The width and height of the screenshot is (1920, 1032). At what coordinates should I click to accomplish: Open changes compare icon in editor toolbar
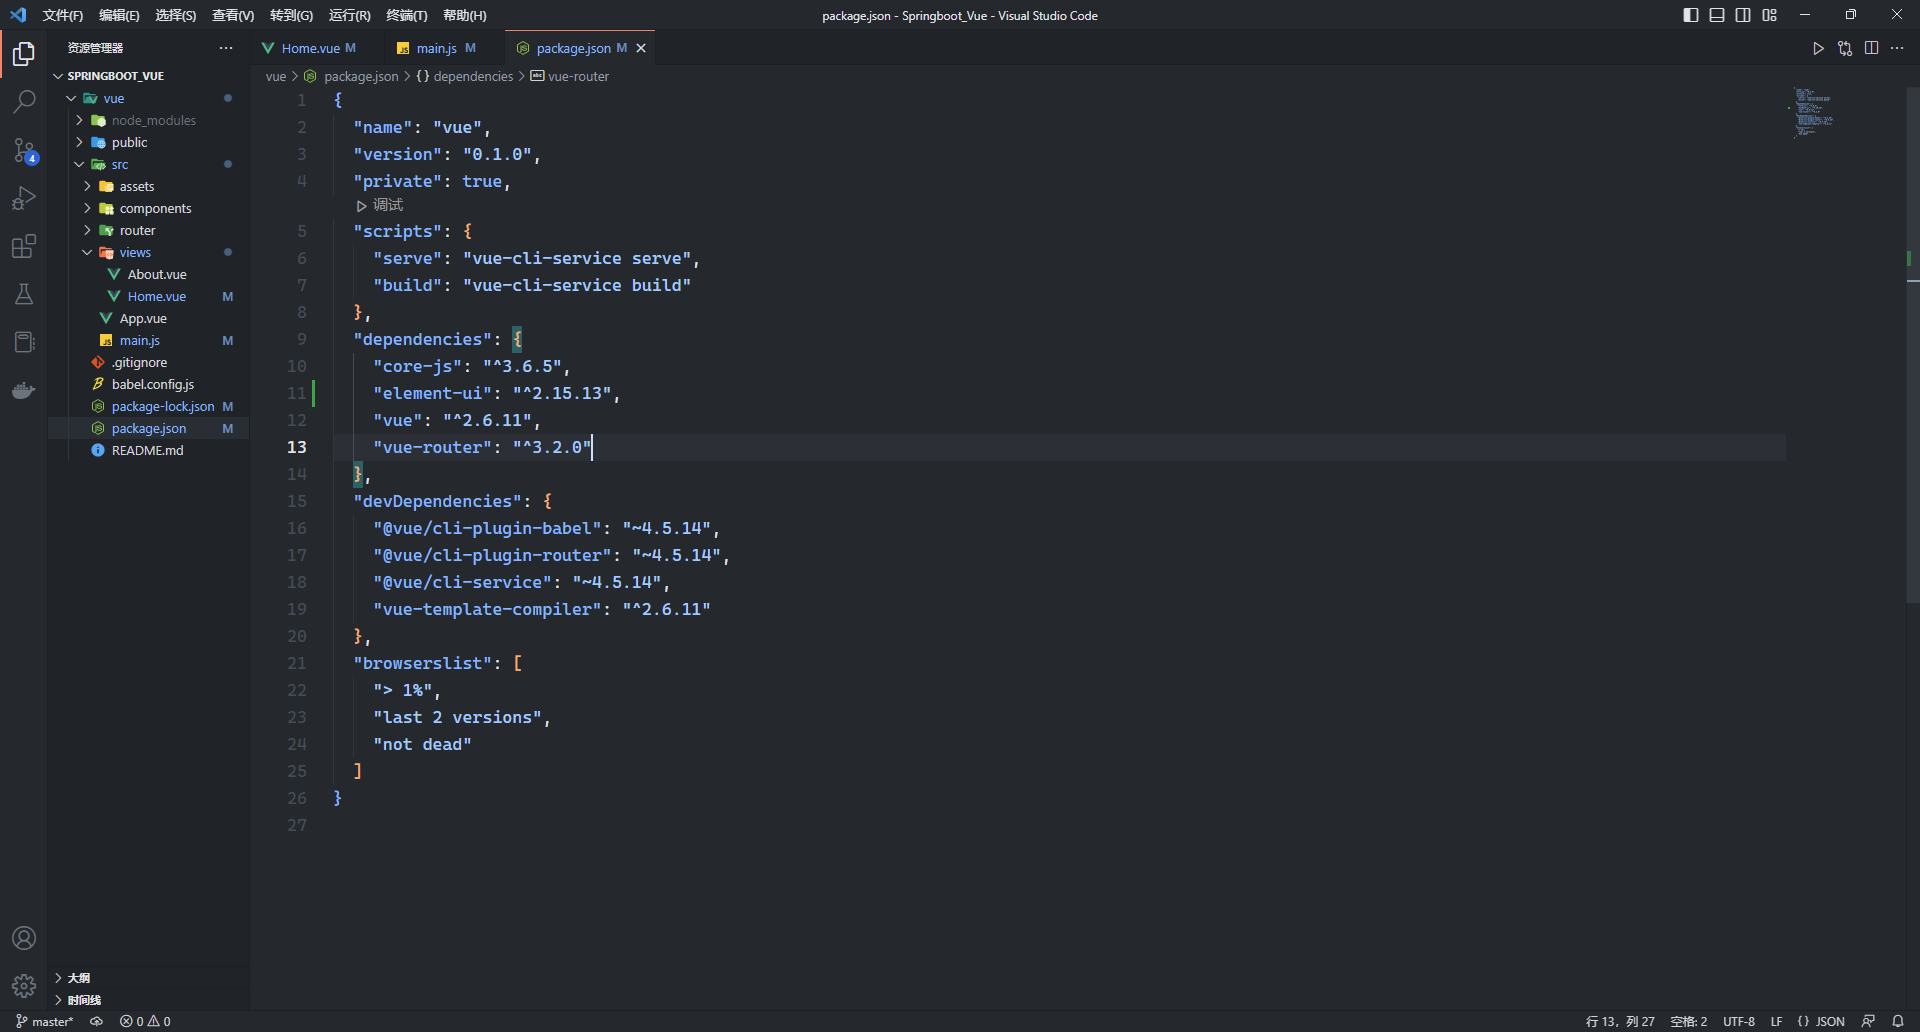point(1845,48)
